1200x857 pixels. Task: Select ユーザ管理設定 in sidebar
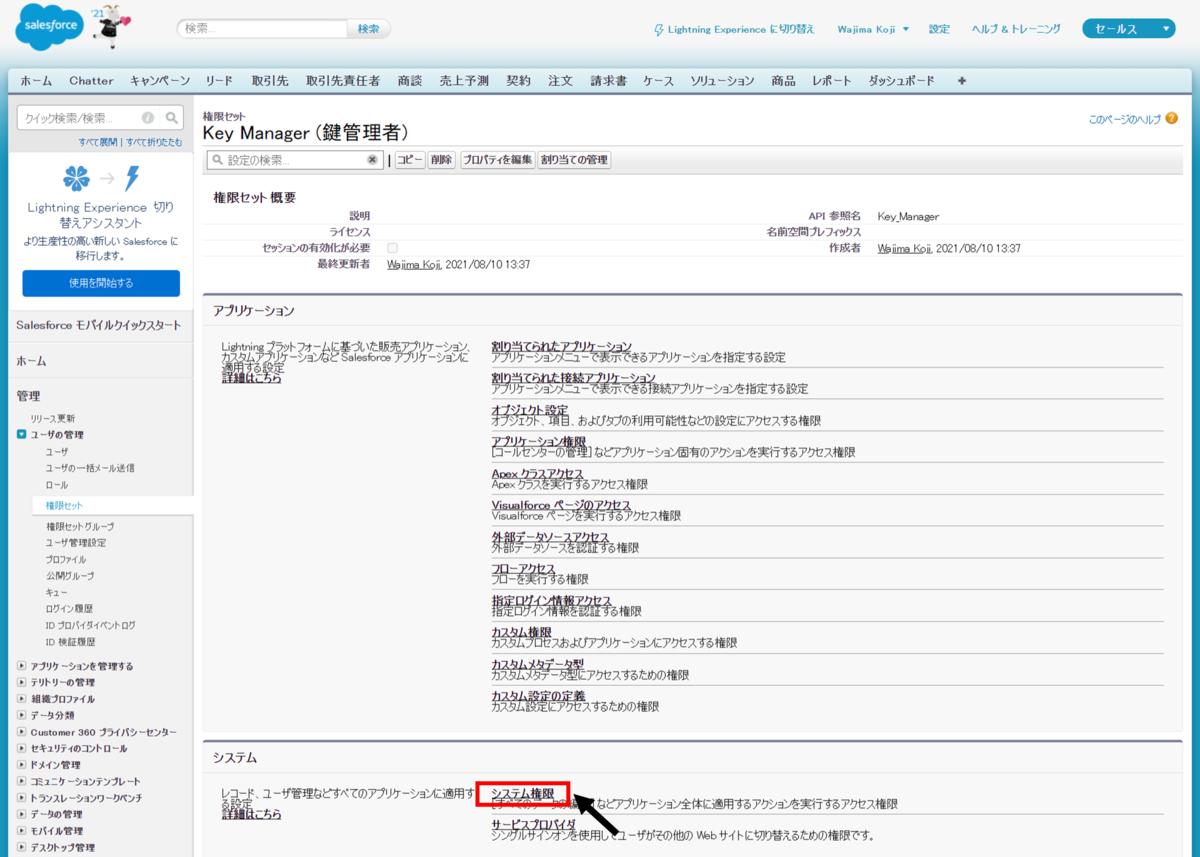[76, 542]
